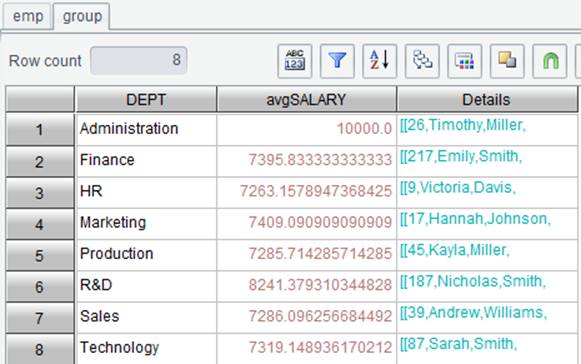Click the ABC 123 data type icon
This screenshot has width=581, height=364.
tap(295, 61)
